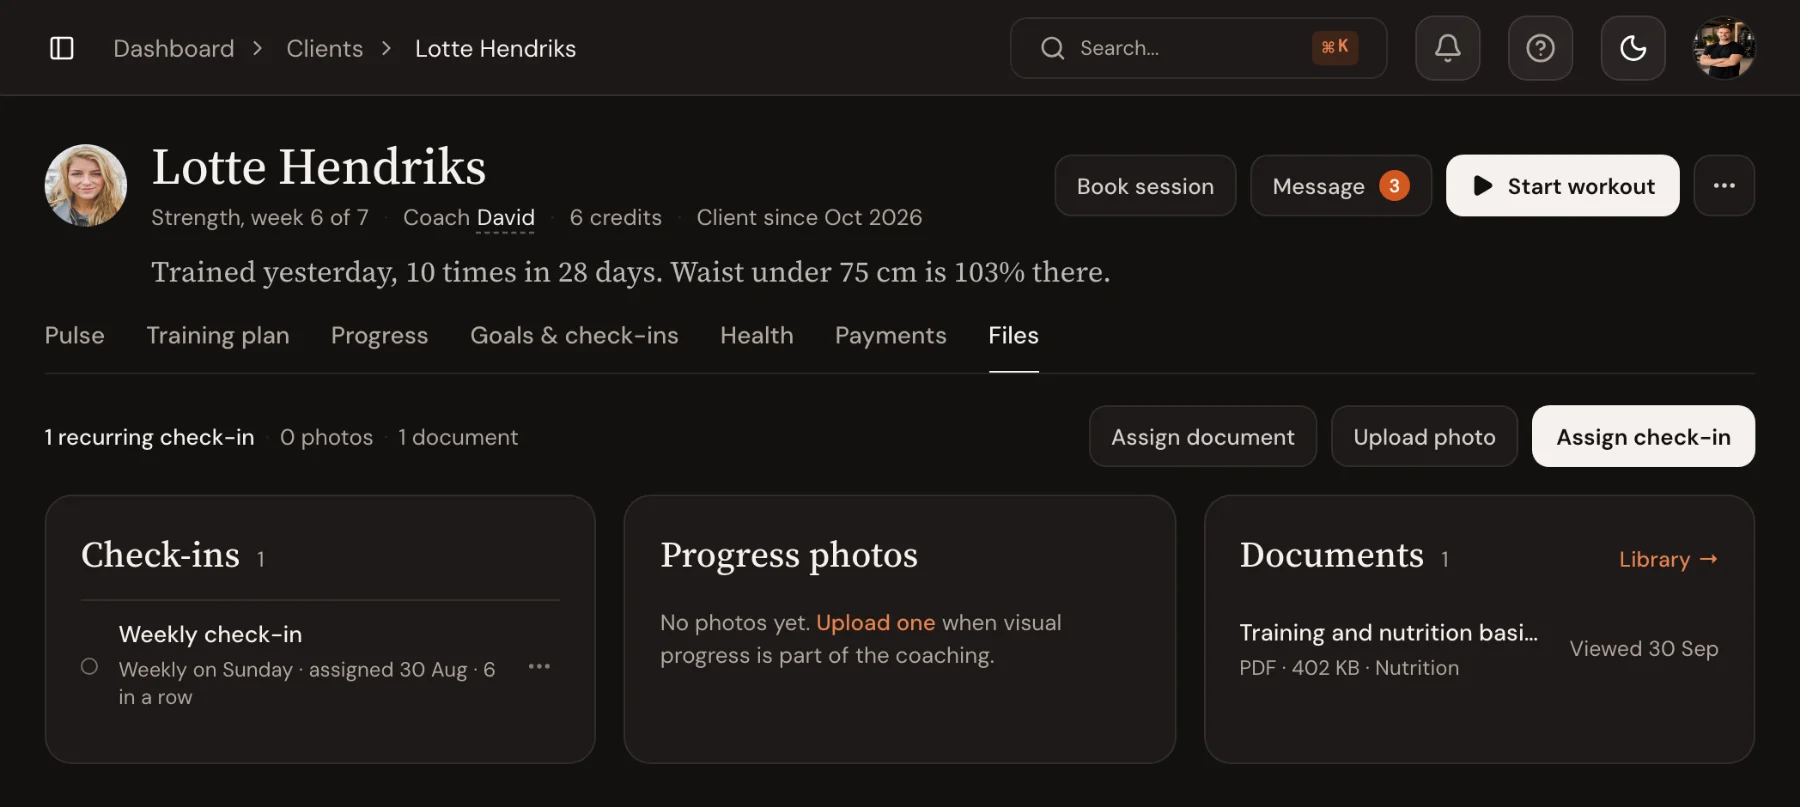Open Weekly check-in options ellipsis
The image size is (1800, 807).
pyautogui.click(x=539, y=666)
